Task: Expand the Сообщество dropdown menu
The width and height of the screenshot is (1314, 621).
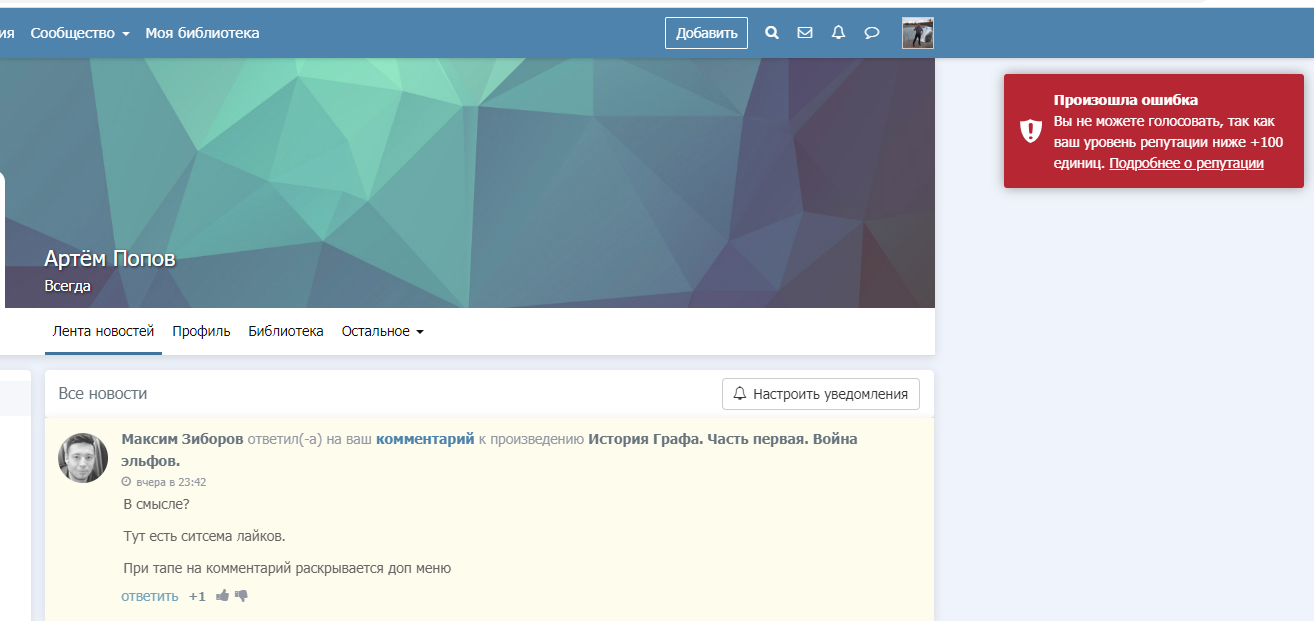Action: tap(80, 33)
